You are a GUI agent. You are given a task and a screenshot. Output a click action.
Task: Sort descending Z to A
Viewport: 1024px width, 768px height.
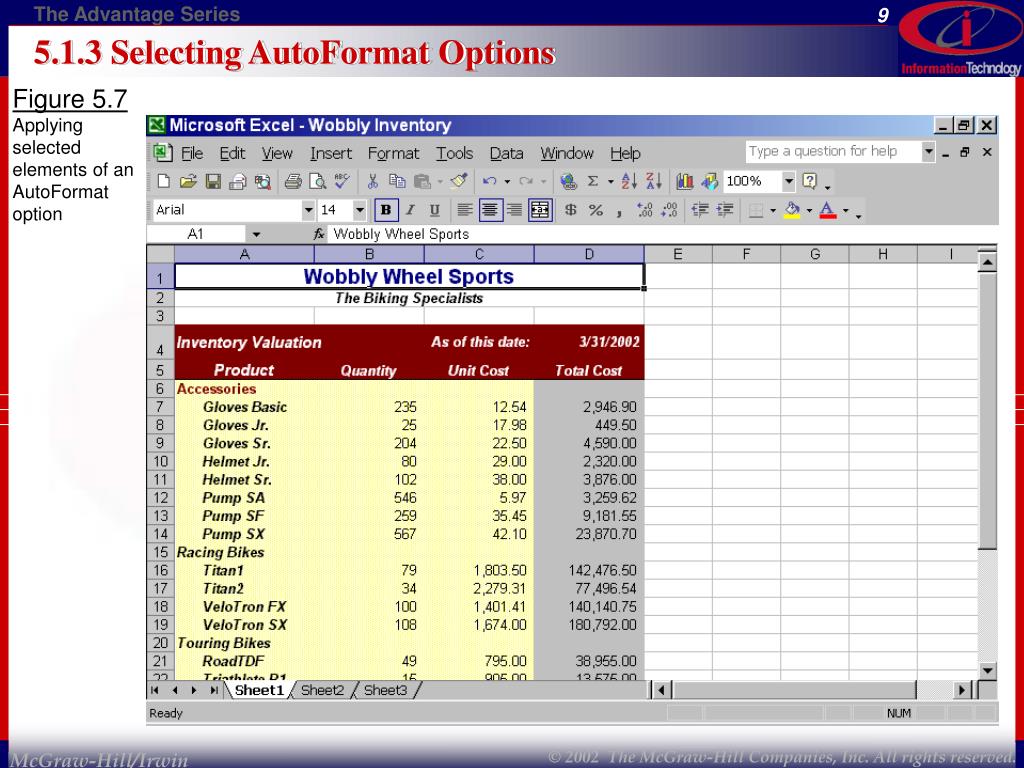[654, 182]
